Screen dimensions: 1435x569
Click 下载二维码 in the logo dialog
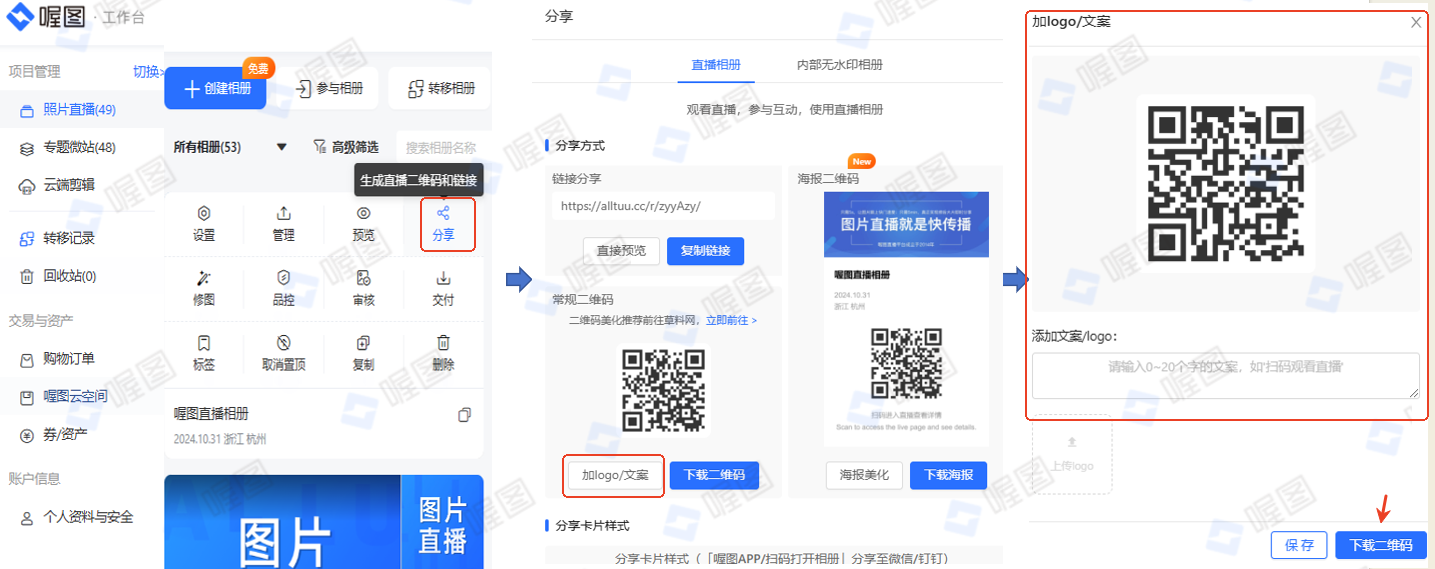pos(1381,545)
